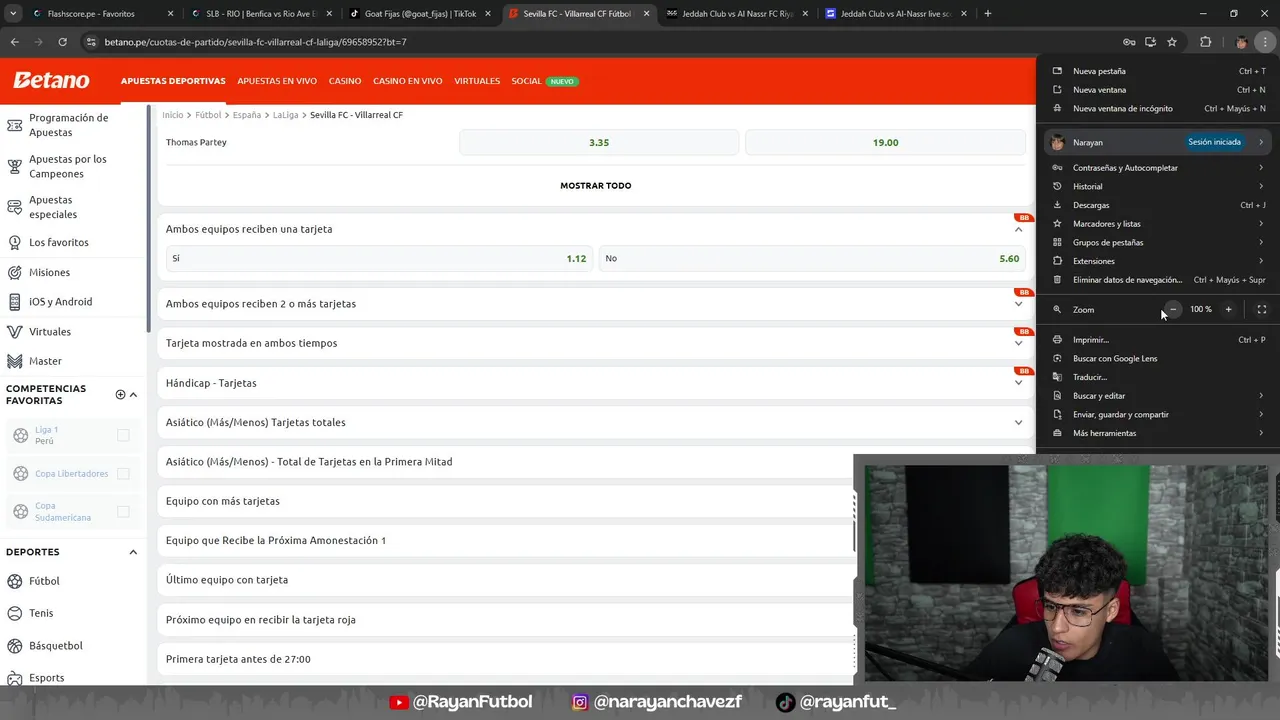
Task: Toggle Copa Sudamericana favorite checkbox
Action: pyautogui.click(x=123, y=511)
